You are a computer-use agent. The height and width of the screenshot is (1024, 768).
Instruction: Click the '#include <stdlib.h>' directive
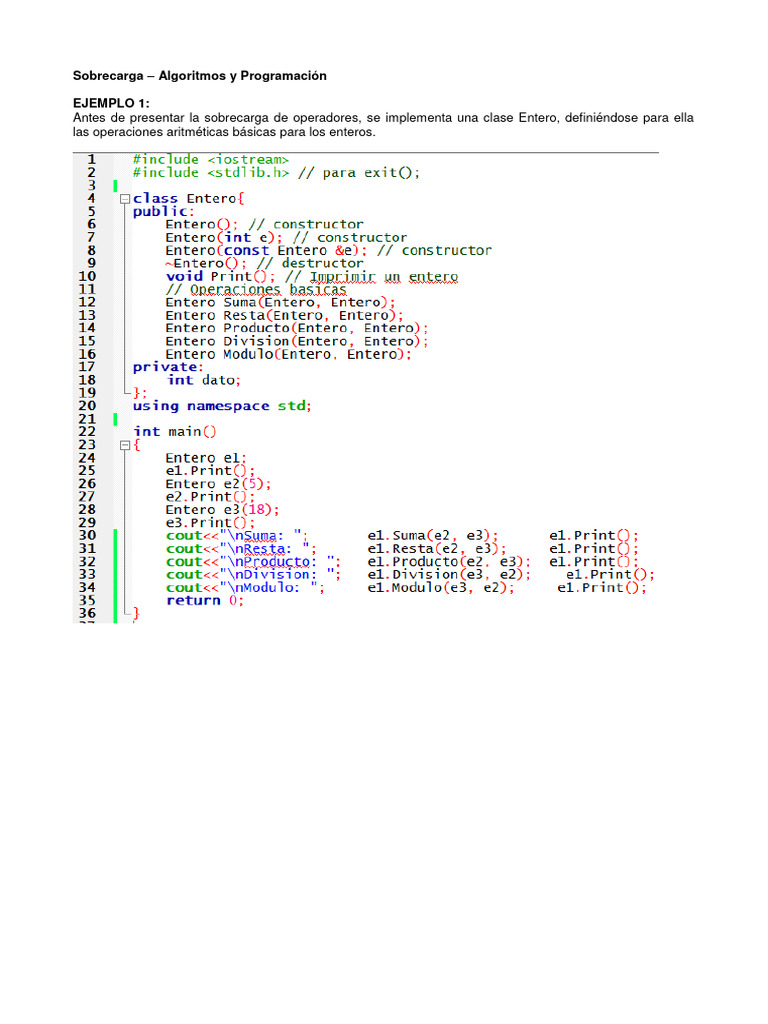point(211,172)
